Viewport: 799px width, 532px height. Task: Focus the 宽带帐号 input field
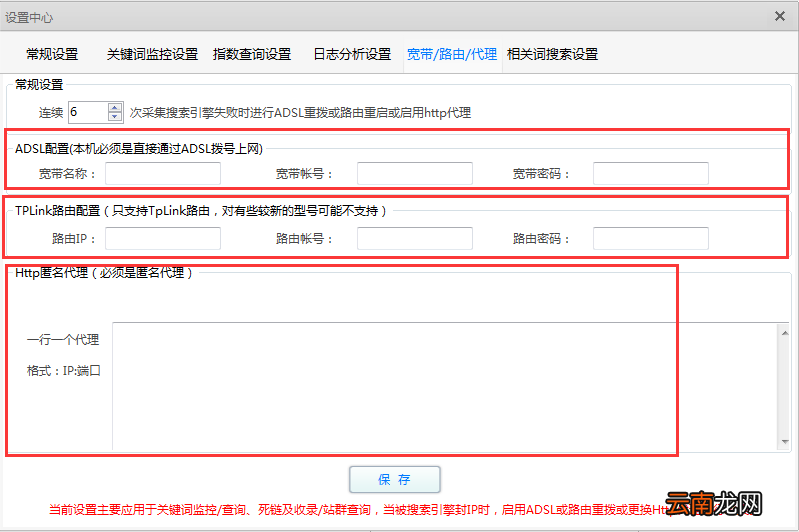[415, 174]
